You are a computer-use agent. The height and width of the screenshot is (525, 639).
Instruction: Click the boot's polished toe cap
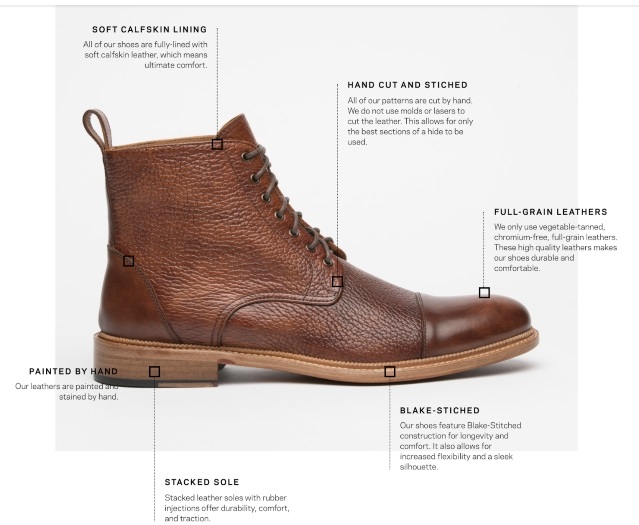coord(477,324)
